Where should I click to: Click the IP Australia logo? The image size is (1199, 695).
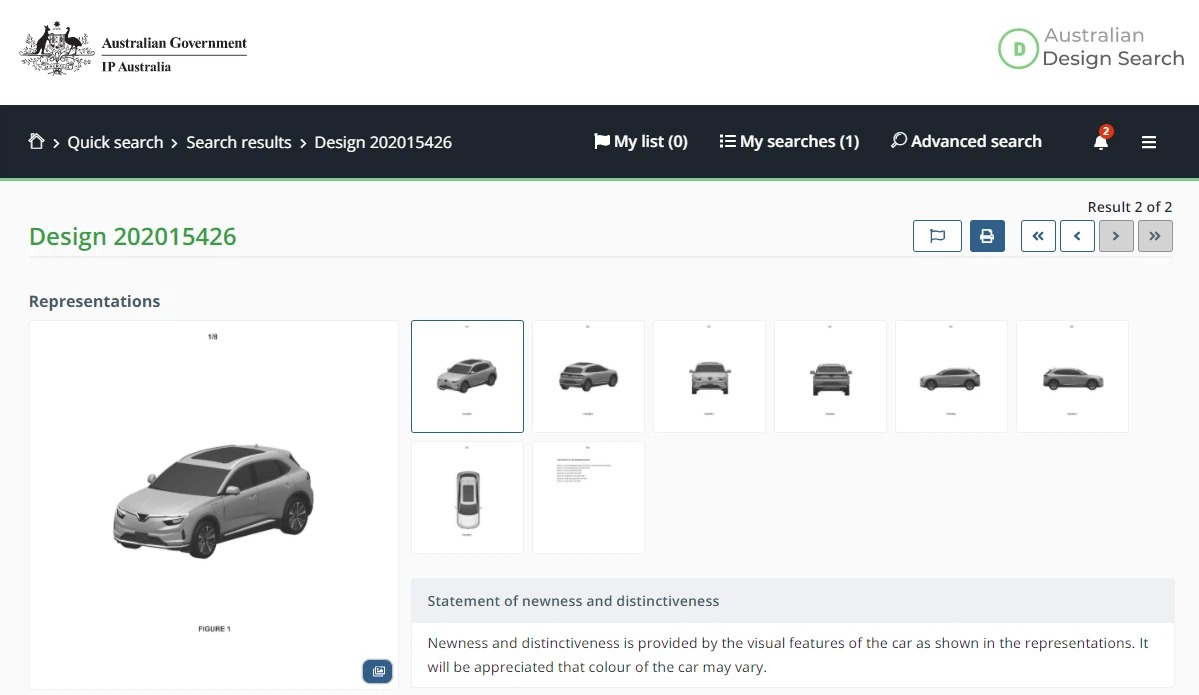pos(131,50)
